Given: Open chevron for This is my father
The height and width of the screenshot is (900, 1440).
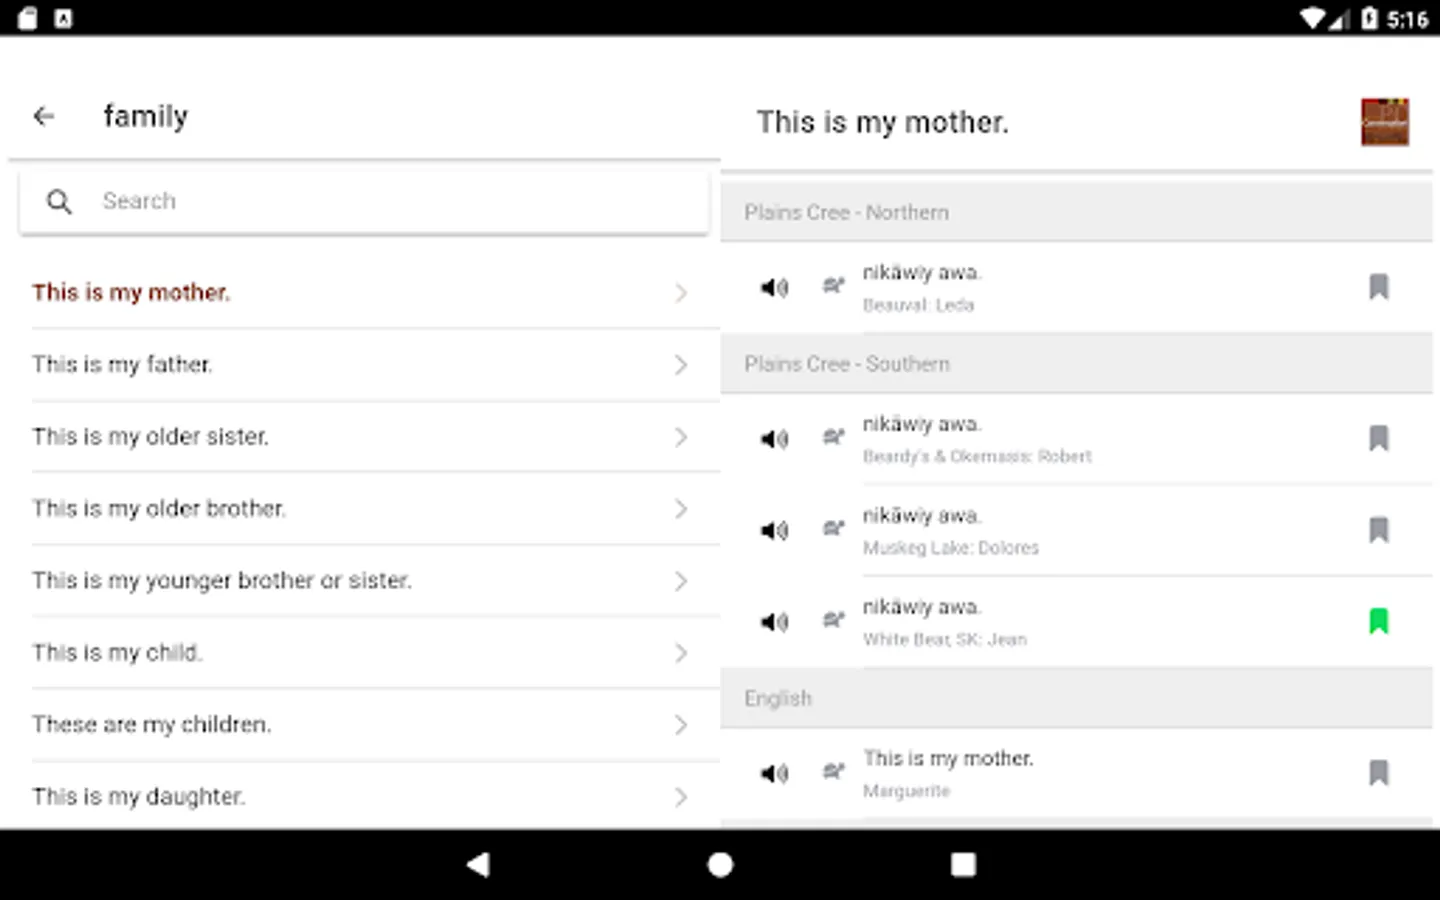Looking at the screenshot, I should coord(681,365).
